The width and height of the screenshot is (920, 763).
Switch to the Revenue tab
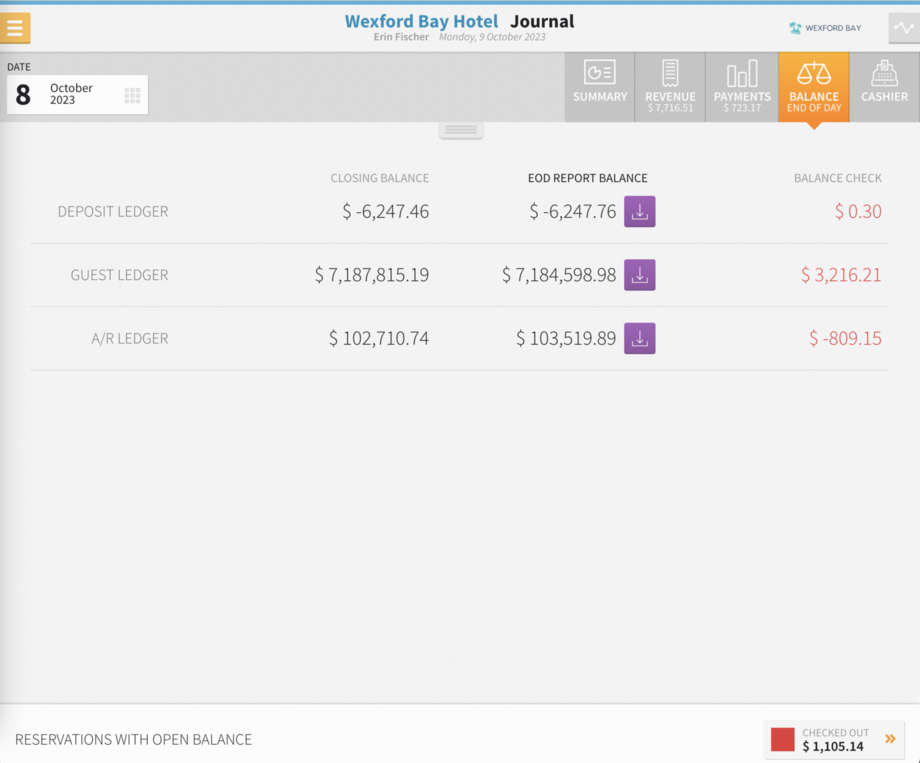670,87
